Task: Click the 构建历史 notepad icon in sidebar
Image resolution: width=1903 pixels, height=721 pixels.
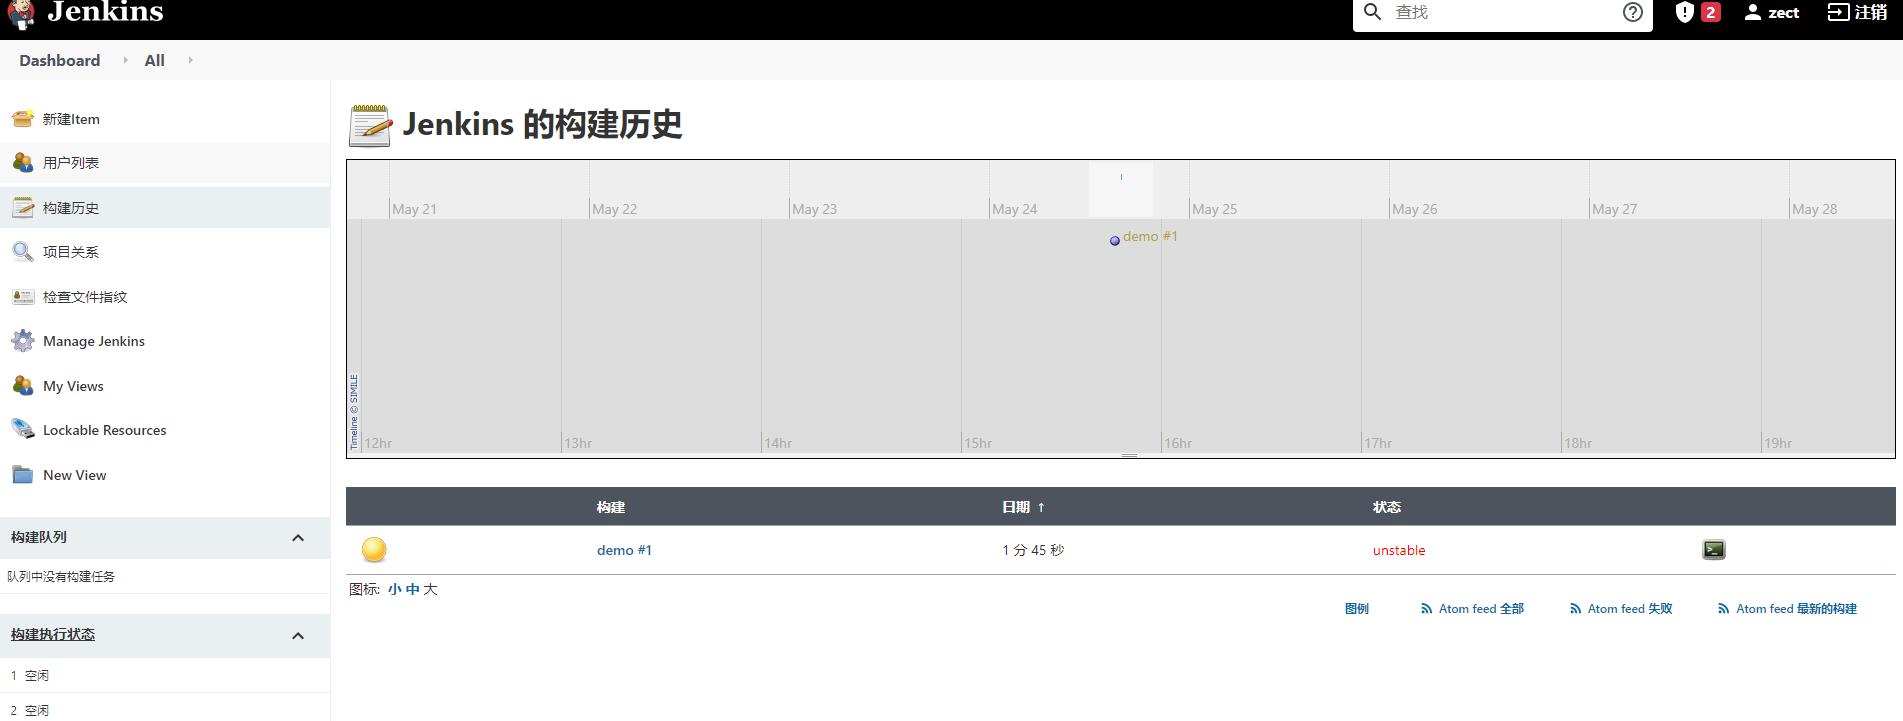Action: coord(23,207)
